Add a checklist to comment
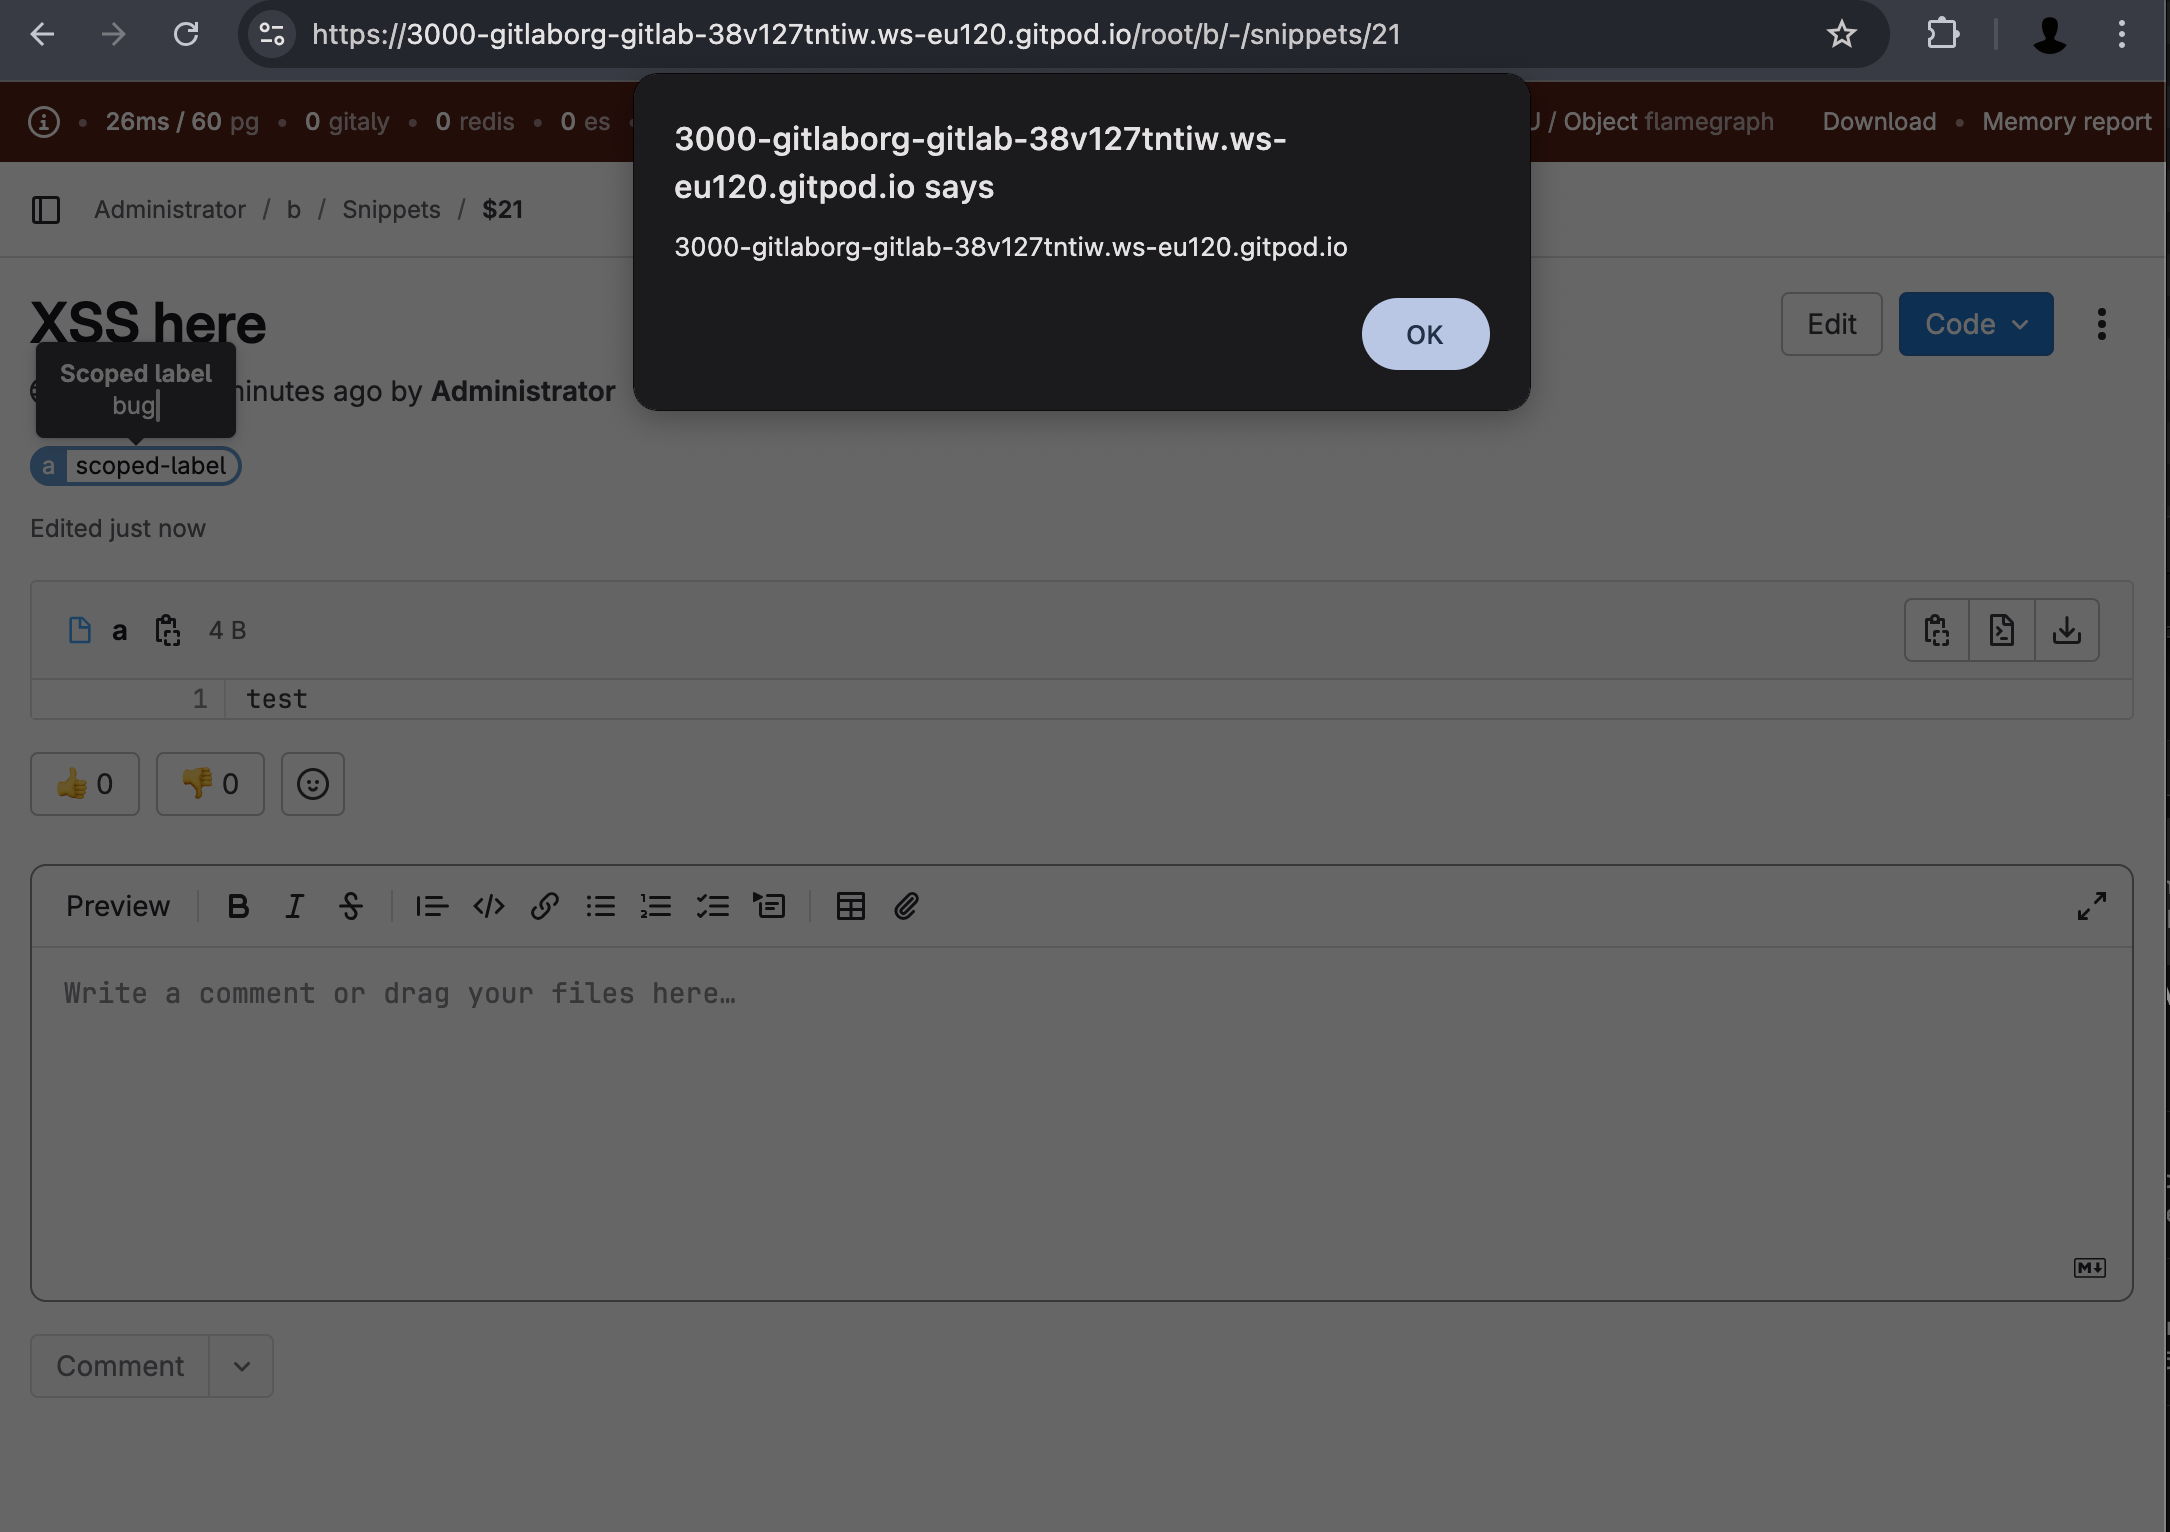The height and width of the screenshot is (1532, 2170). pyautogui.click(x=712, y=906)
